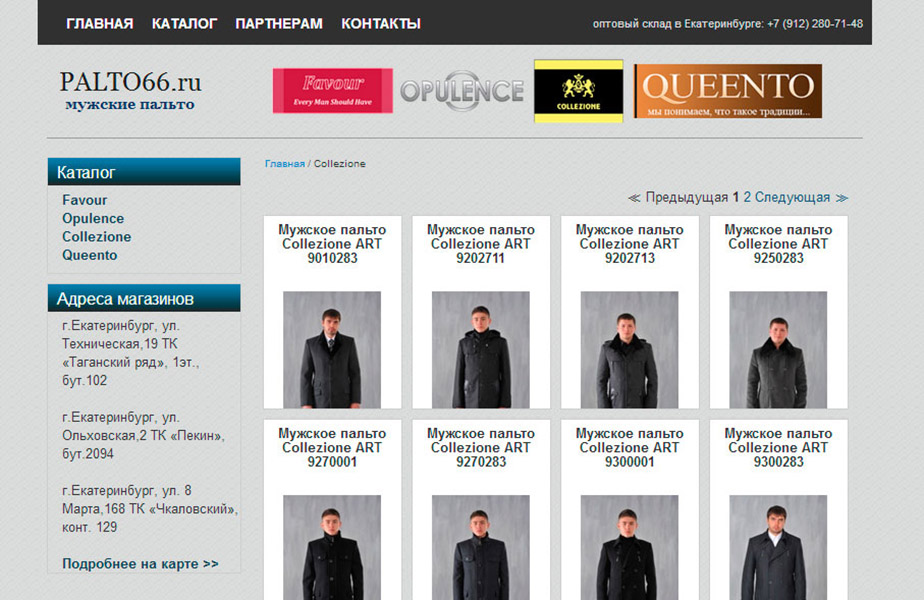Open Queento in the catalog sidebar
This screenshot has height=600, width=924.
[90, 255]
